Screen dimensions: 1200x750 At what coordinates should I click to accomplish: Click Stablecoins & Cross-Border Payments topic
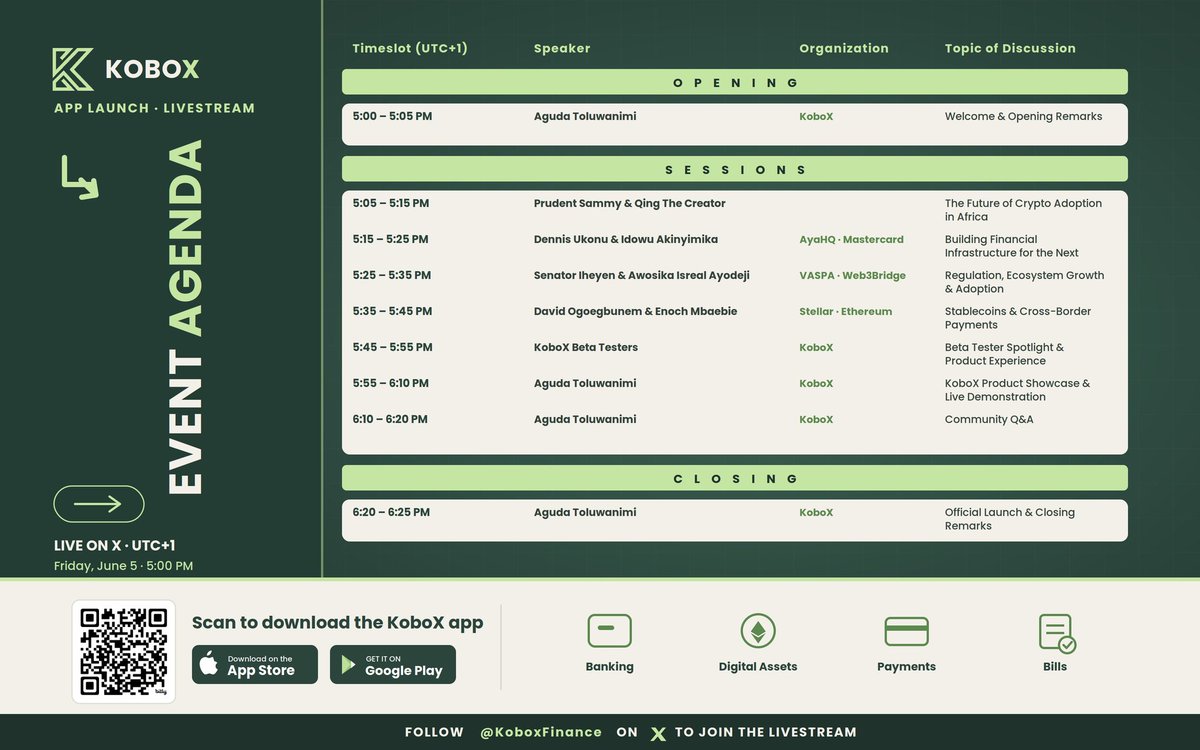pyautogui.click(x=1018, y=318)
